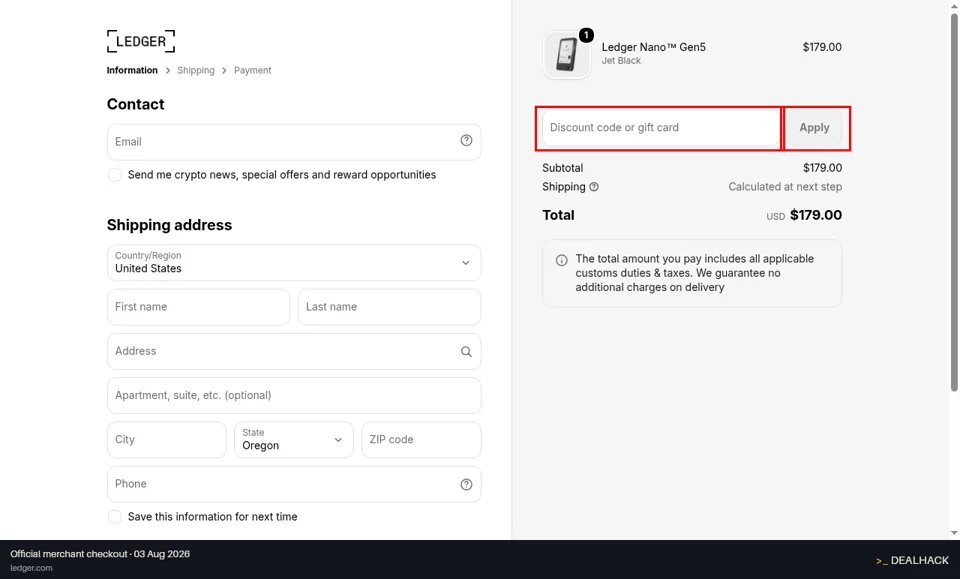This screenshot has height=579, width=960.
Task: Click the Ledger Nano Gen5 product thumbnail
Action: click(567, 54)
